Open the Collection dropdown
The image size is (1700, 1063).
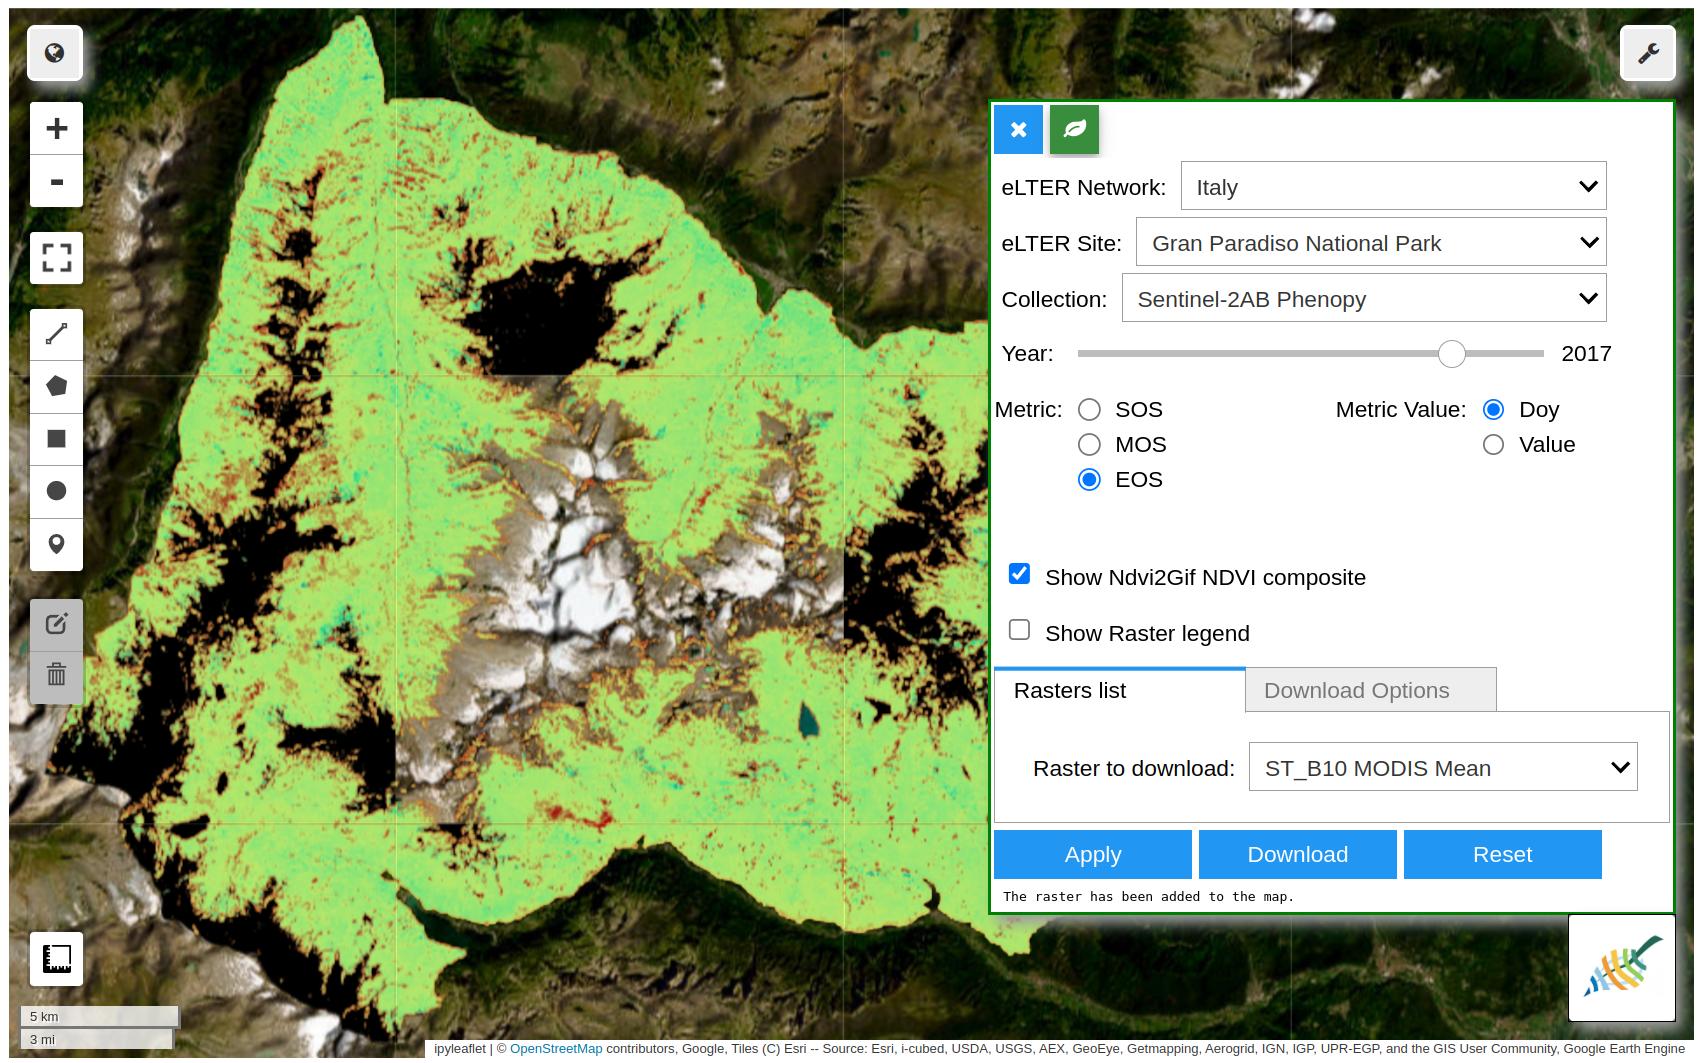(1363, 298)
